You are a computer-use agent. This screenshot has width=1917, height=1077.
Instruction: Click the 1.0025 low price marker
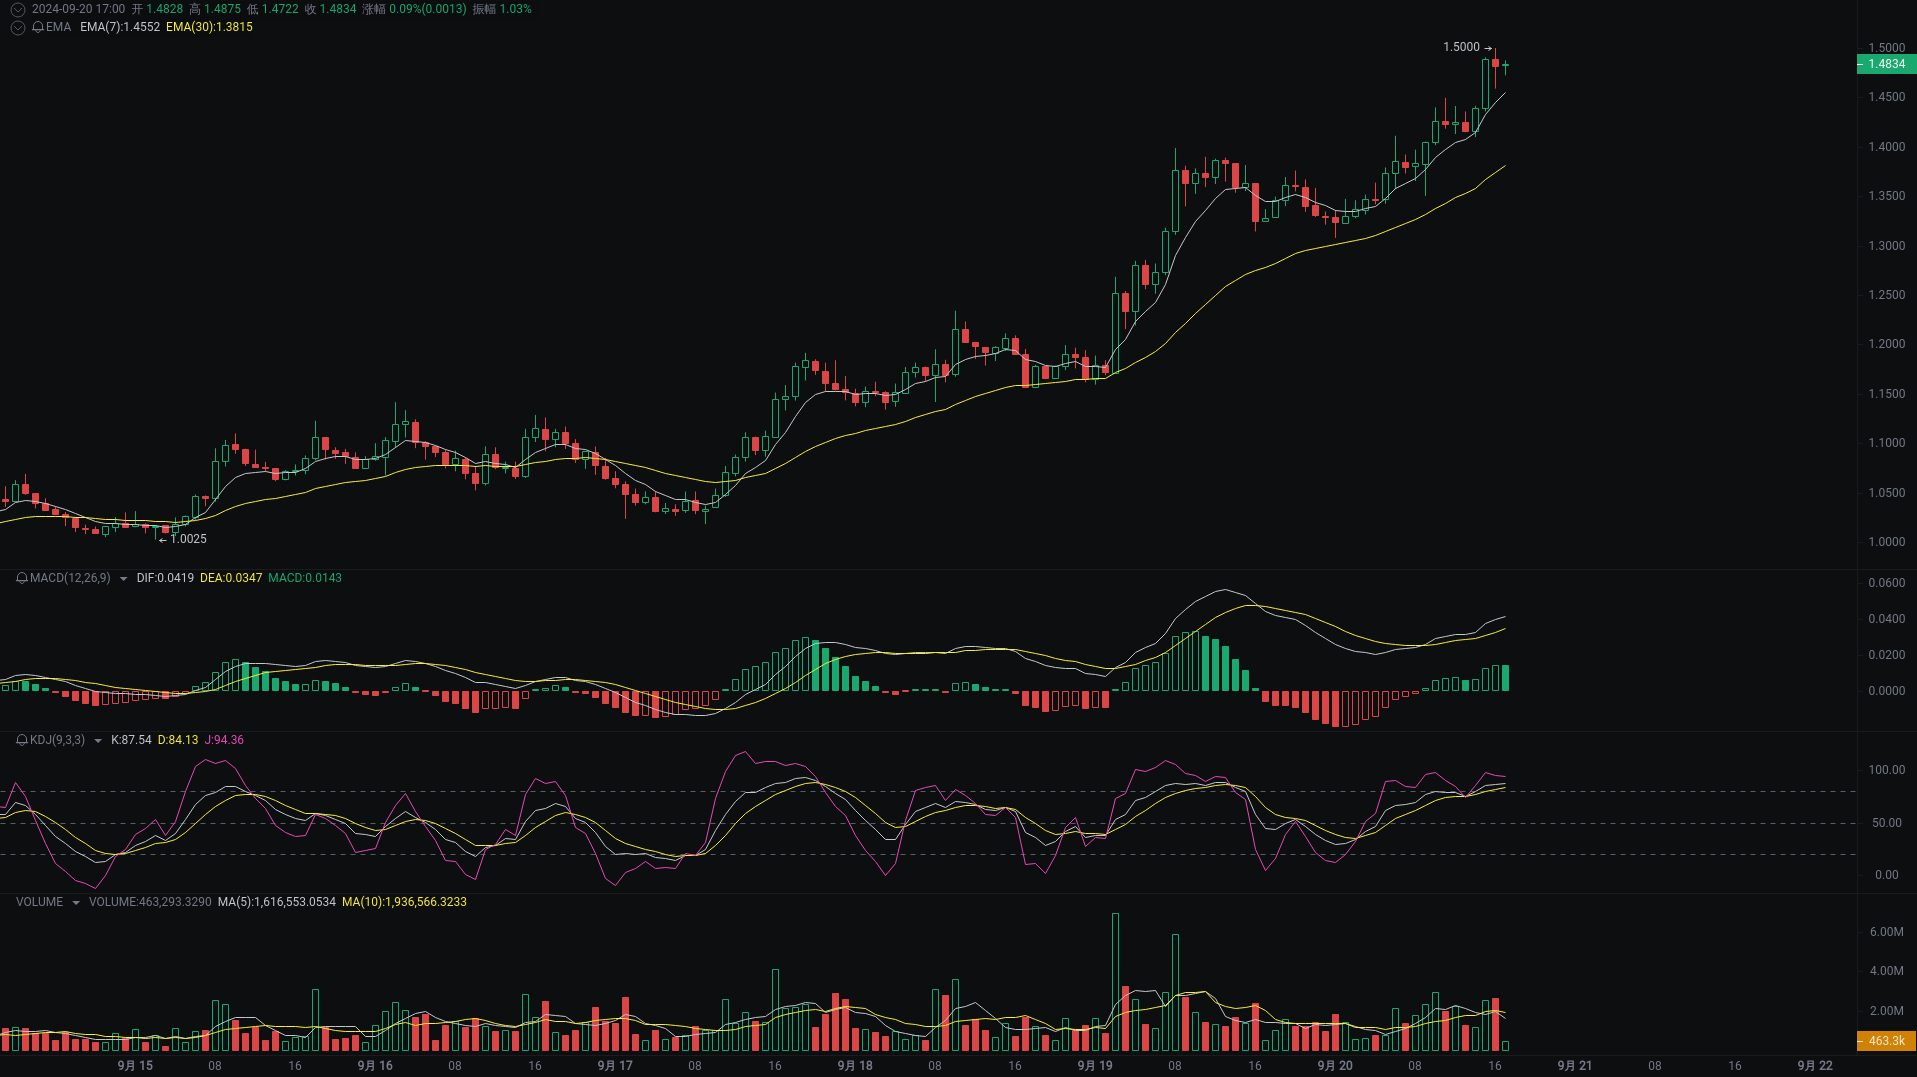[188, 539]
